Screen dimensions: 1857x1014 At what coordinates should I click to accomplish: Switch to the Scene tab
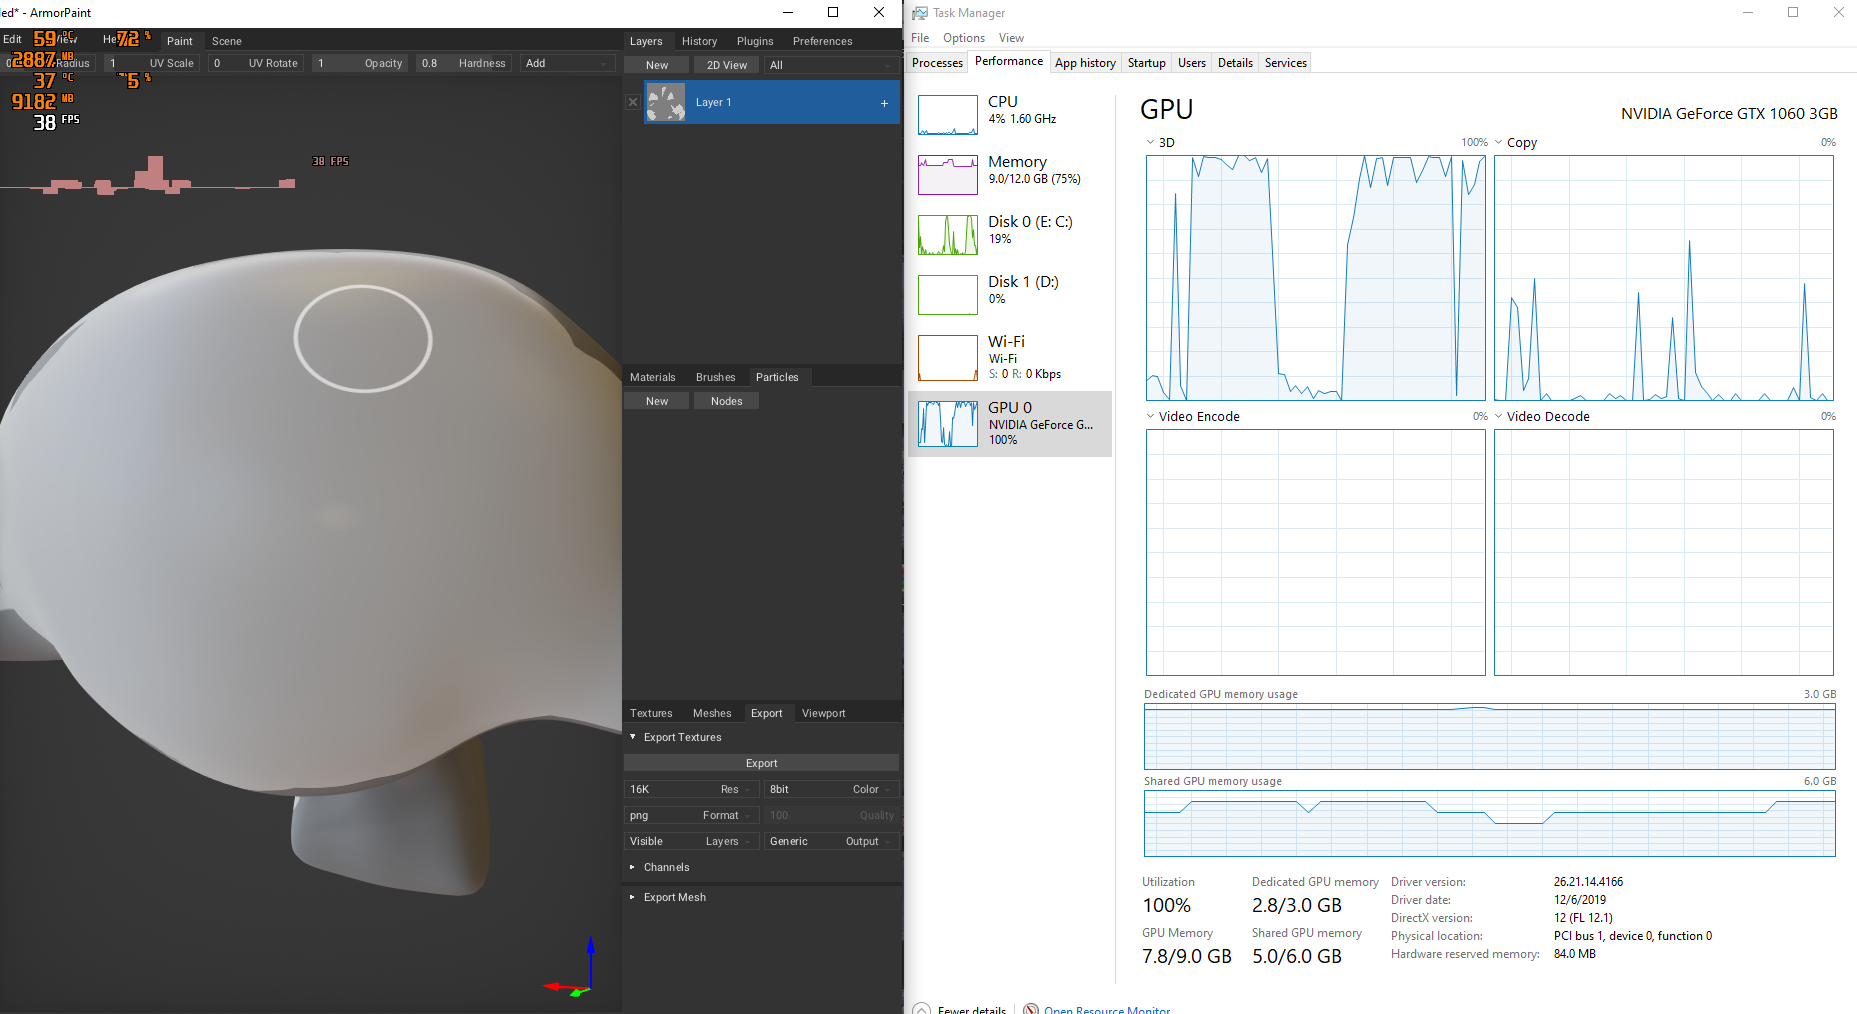(227, 41)
